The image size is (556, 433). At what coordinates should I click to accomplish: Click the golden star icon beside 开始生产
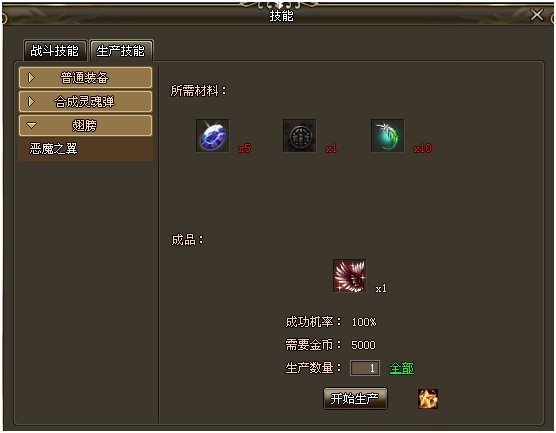pos(428,399)
